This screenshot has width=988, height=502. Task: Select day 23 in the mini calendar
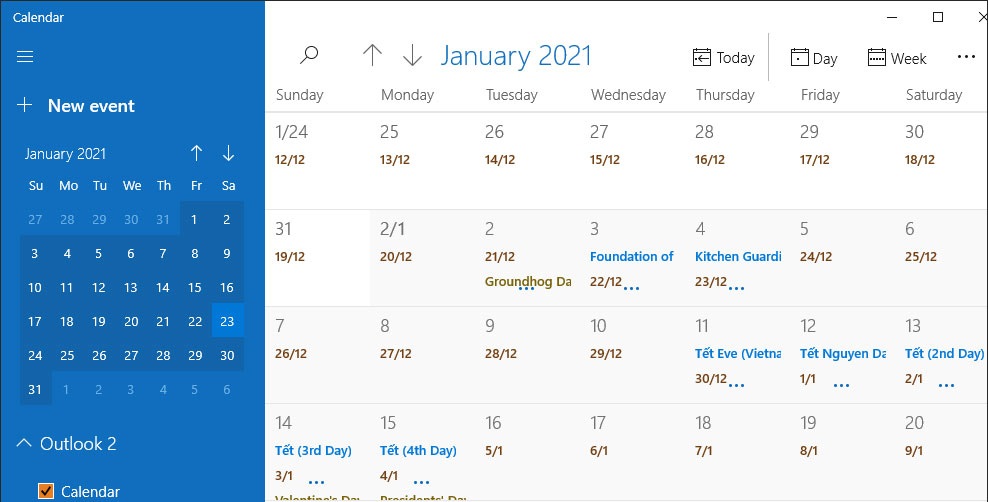(227, 321)
